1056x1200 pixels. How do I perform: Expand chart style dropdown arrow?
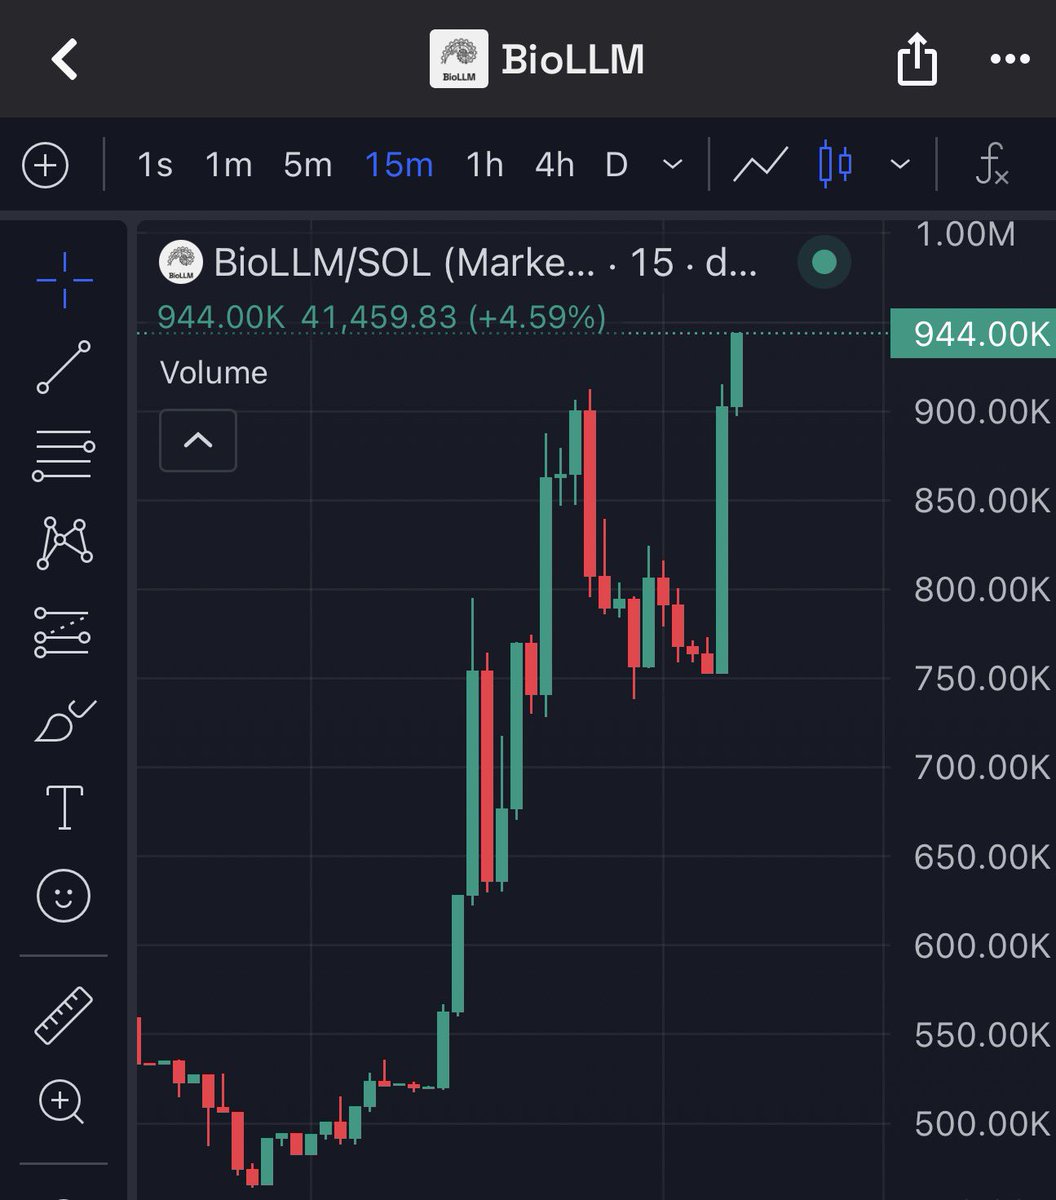[900, 164]
